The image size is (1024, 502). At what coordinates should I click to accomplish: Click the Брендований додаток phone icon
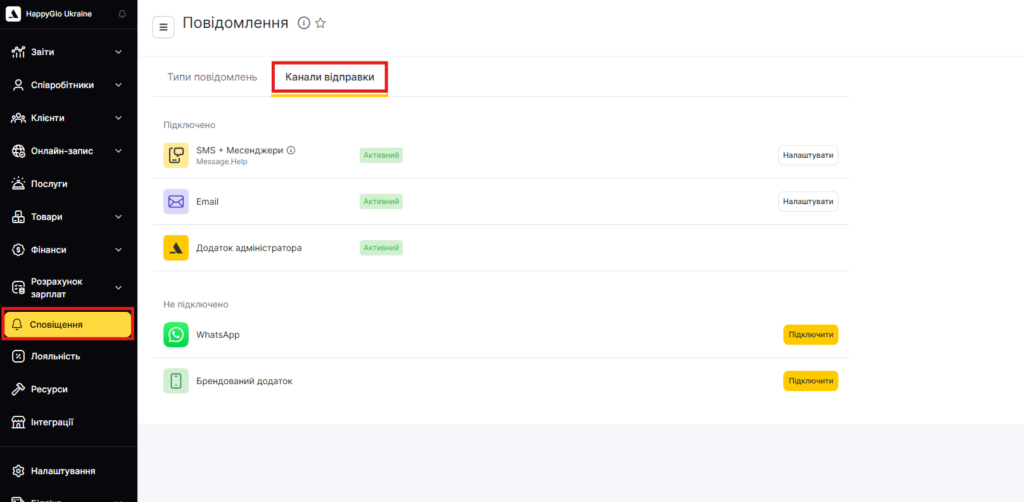[176, 381]
